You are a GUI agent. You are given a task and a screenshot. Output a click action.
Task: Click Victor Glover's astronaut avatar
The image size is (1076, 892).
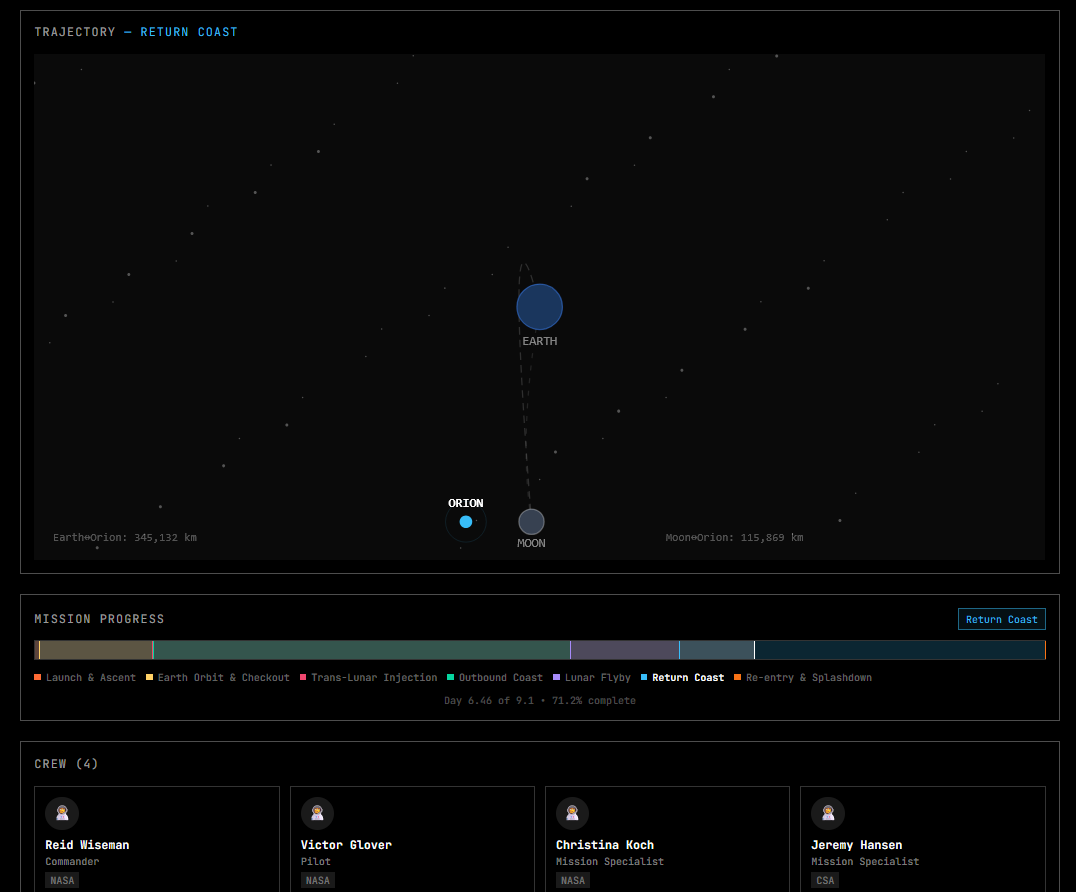pos(317,813)
